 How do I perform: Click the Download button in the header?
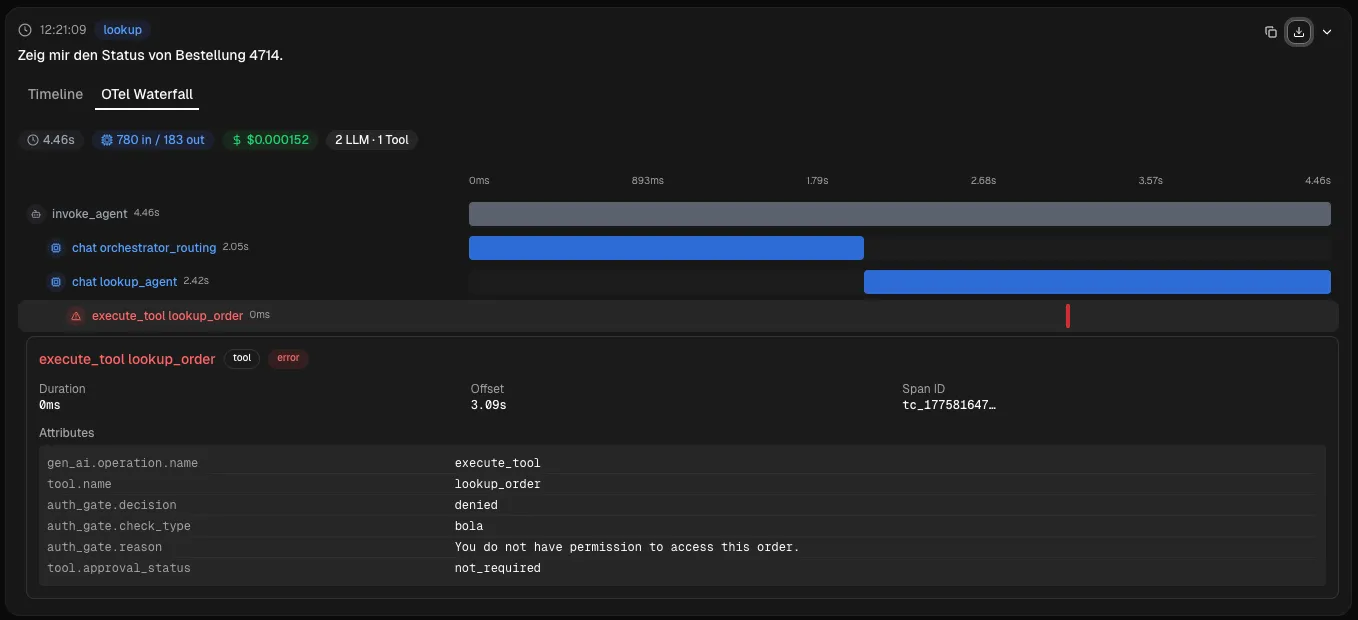tap(1299, 32)
